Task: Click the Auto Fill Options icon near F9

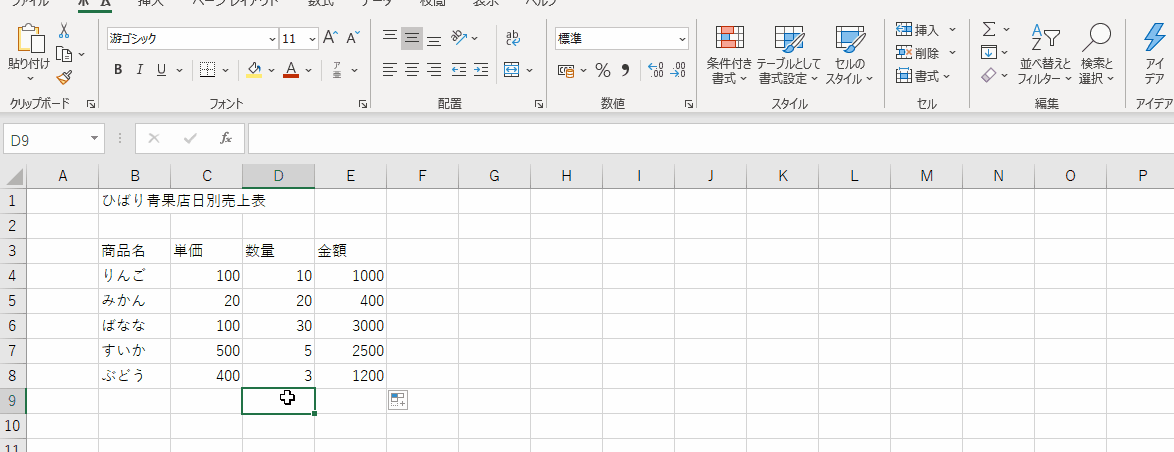Action: [x=397, y=400]
